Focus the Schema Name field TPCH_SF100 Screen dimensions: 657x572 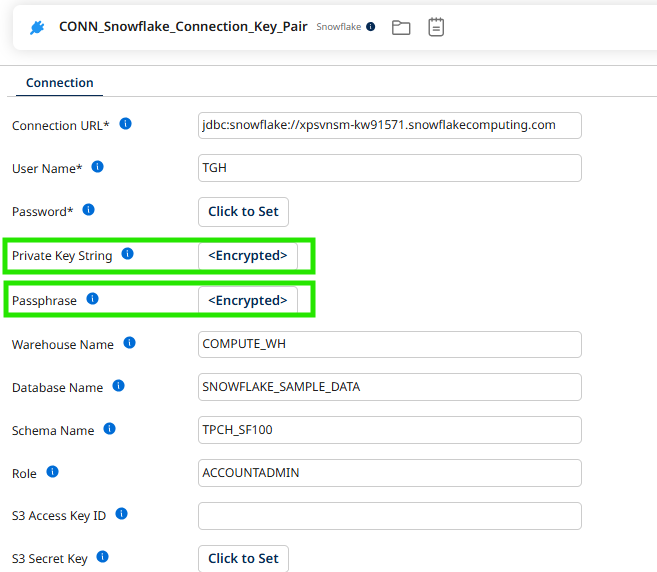[x=390, y=430]
